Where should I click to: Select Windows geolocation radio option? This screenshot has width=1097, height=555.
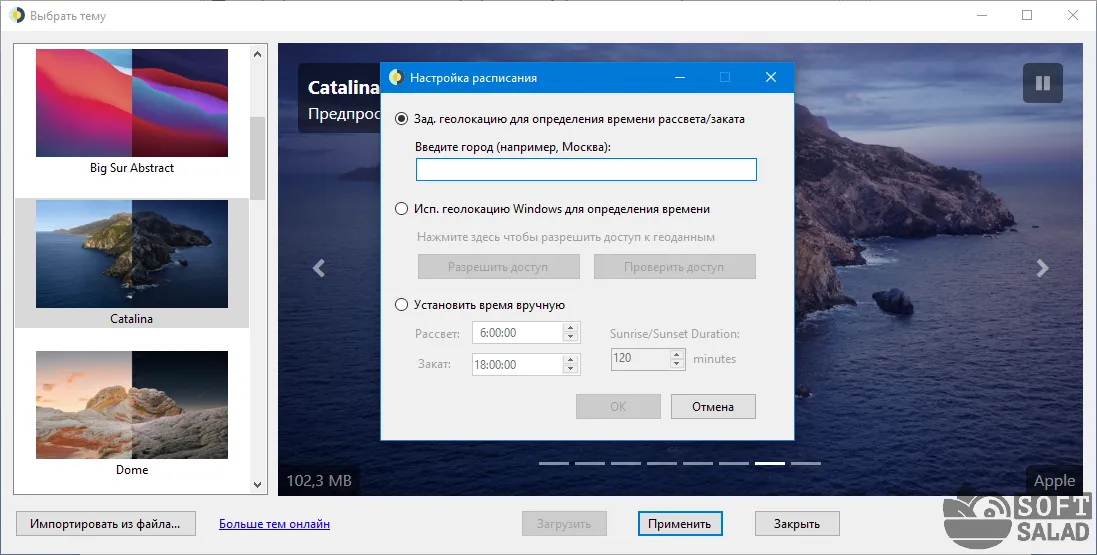coord(402,209)
